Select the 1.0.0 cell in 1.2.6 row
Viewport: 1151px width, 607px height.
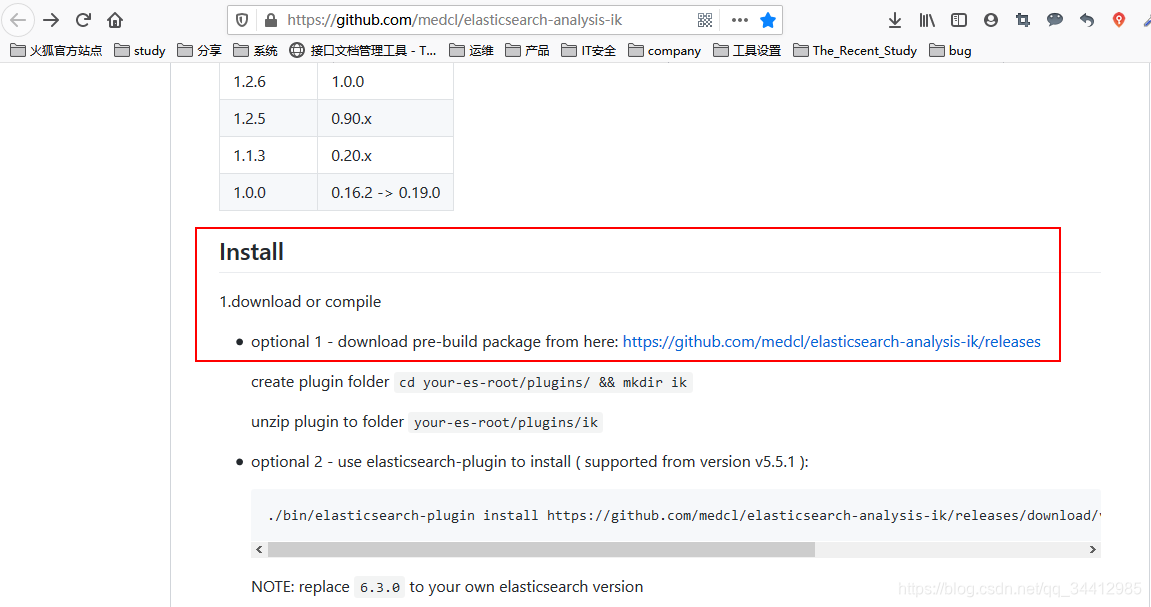(x=385, y=81)
